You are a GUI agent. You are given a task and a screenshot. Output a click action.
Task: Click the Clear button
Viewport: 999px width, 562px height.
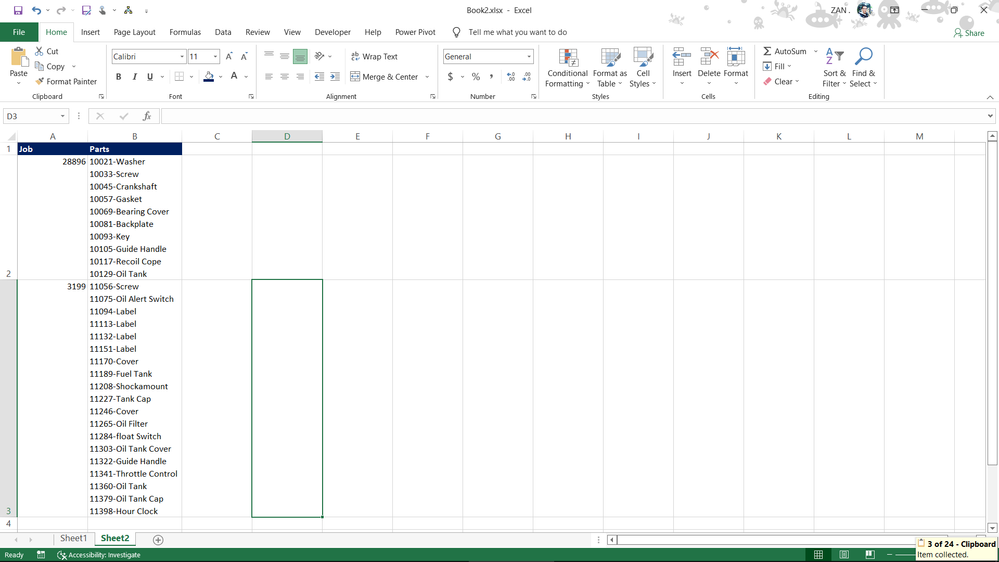pos(780,82)
